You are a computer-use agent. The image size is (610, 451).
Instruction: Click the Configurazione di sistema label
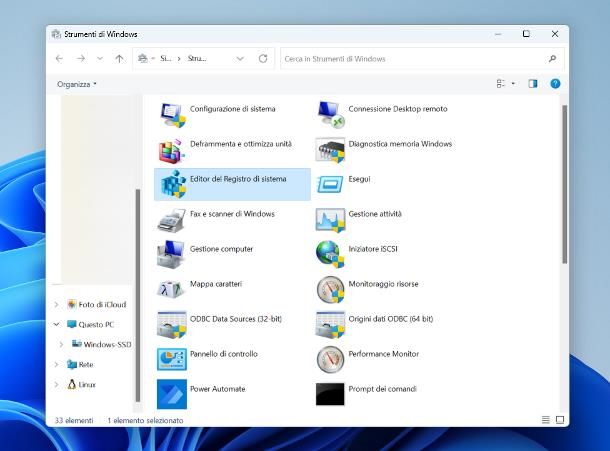(x=233, y=109)
